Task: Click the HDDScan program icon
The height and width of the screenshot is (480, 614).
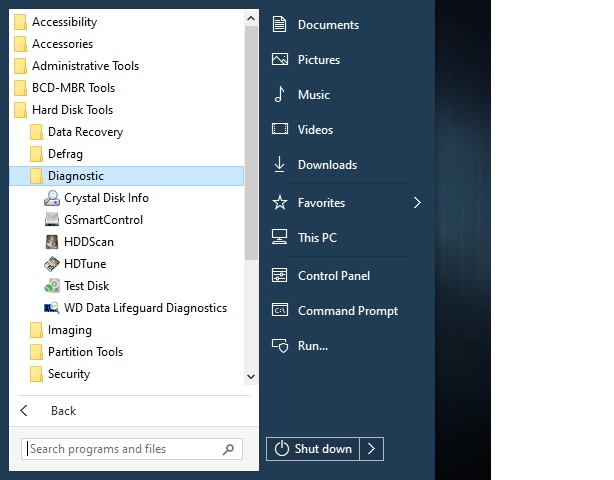Action: [52, 242]
